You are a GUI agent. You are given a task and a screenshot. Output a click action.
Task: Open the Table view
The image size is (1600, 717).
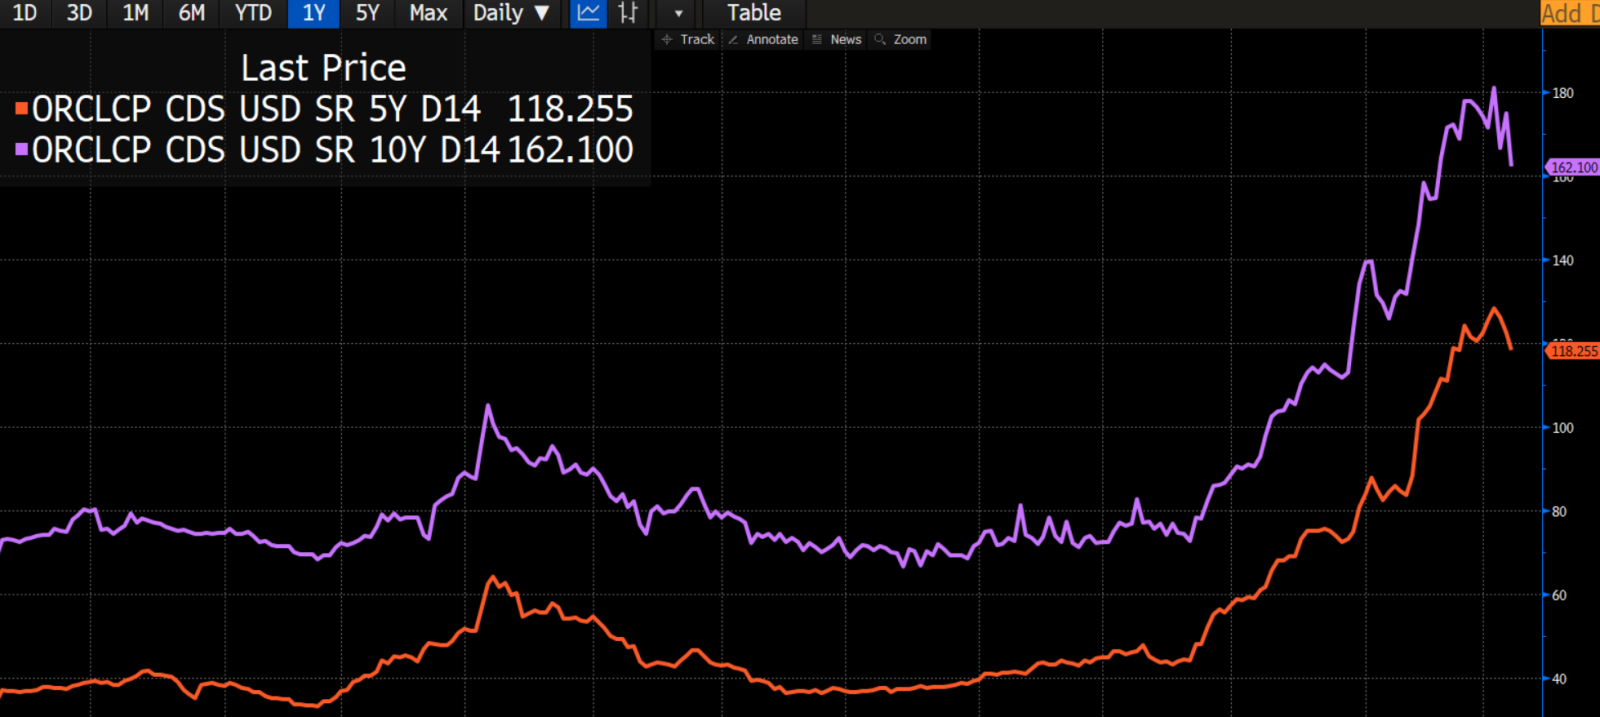pos(754,13)
